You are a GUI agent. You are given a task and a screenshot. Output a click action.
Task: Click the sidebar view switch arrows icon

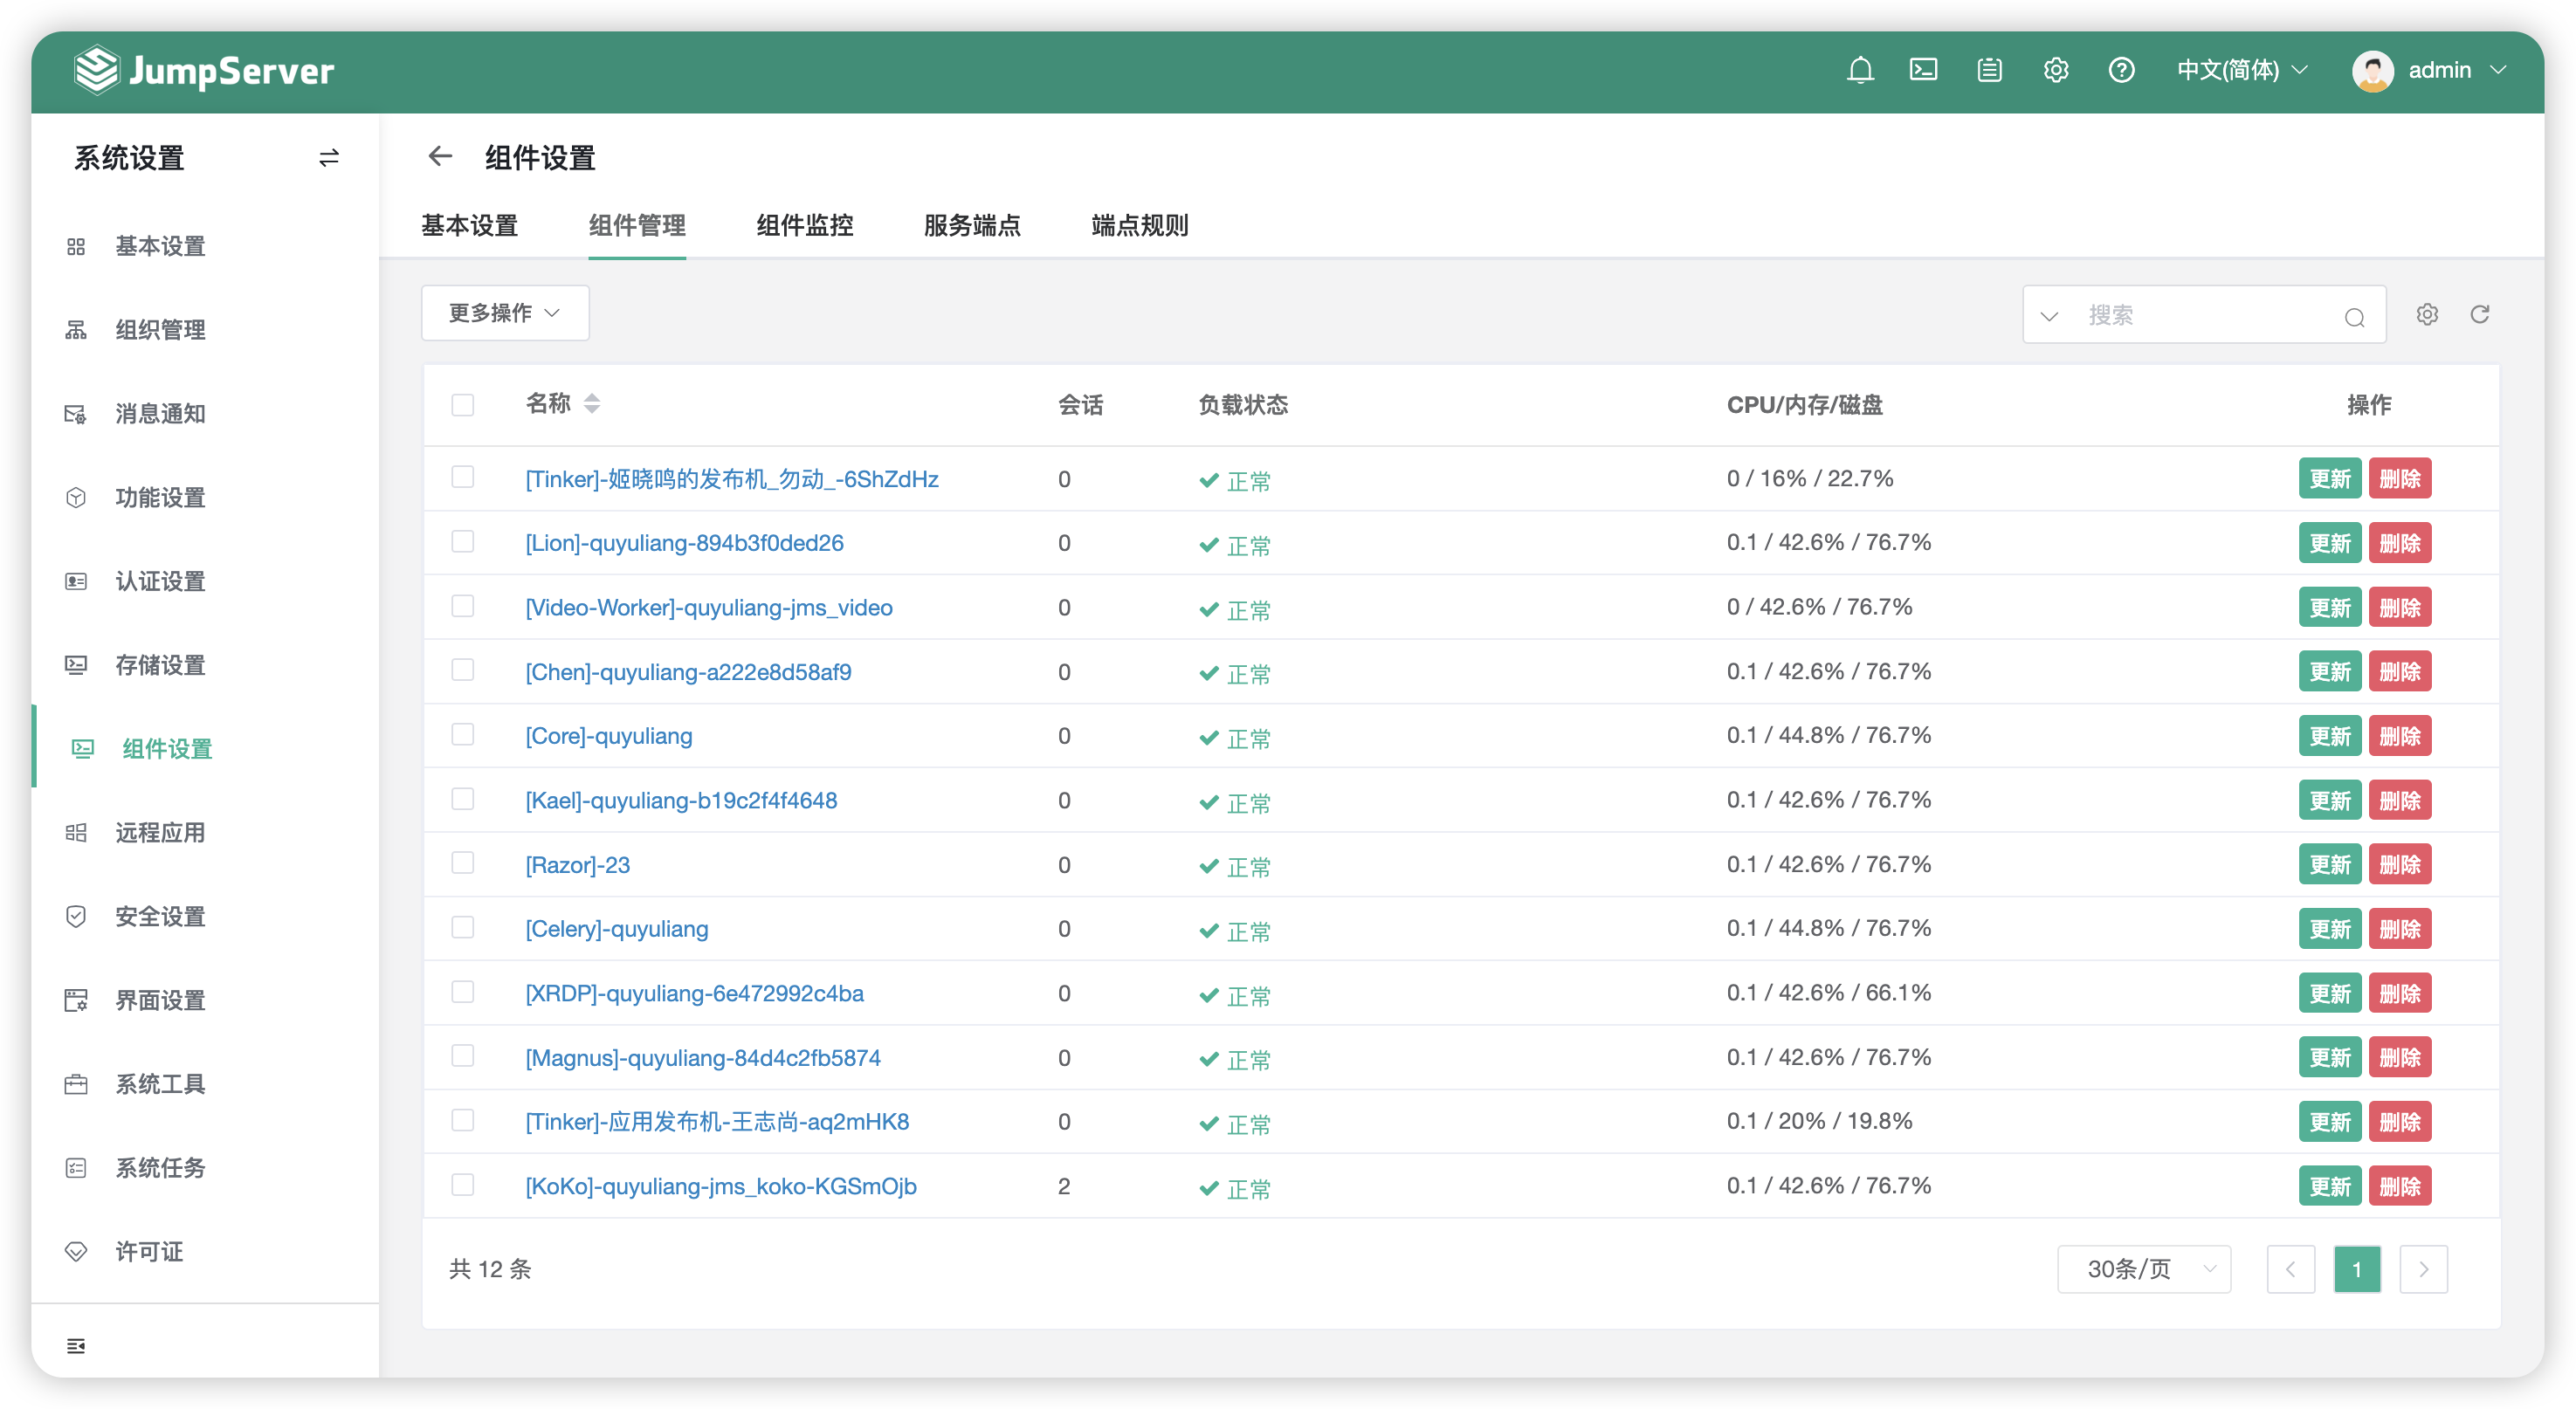pyautogui.click(x=329, y=158)
